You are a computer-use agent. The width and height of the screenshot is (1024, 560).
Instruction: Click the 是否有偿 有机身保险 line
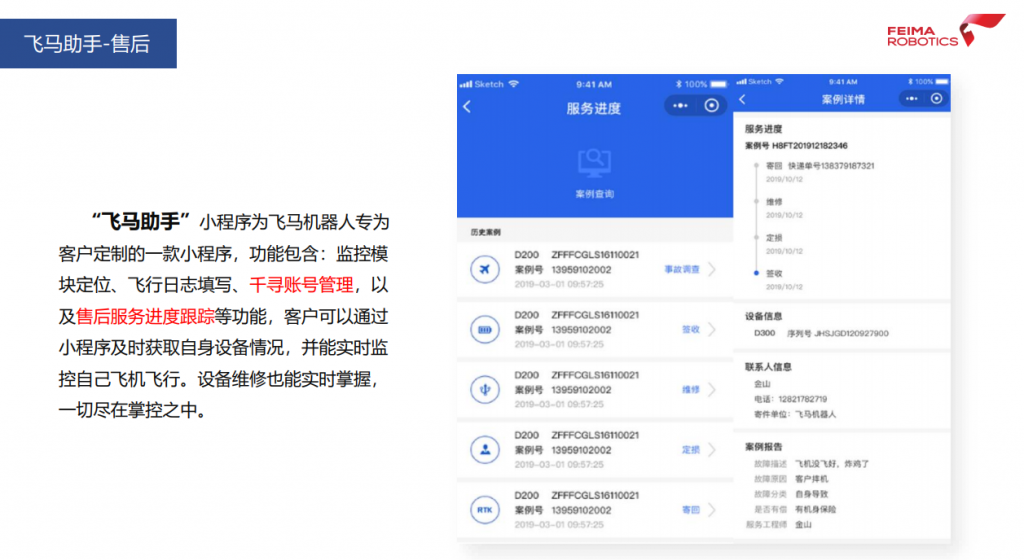click(795, 509)
